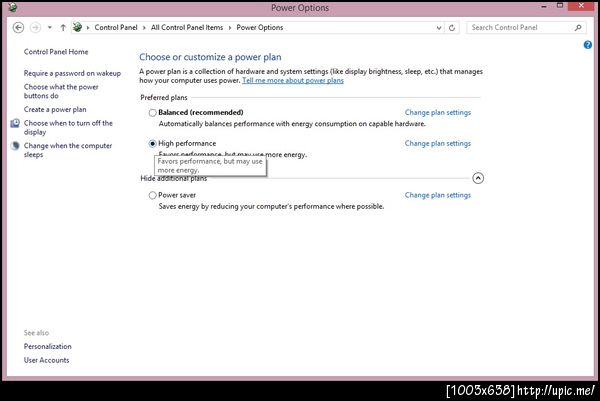Click the Forward arrow navigation button
Screen dimensions: 600x401
pos(35,28)
